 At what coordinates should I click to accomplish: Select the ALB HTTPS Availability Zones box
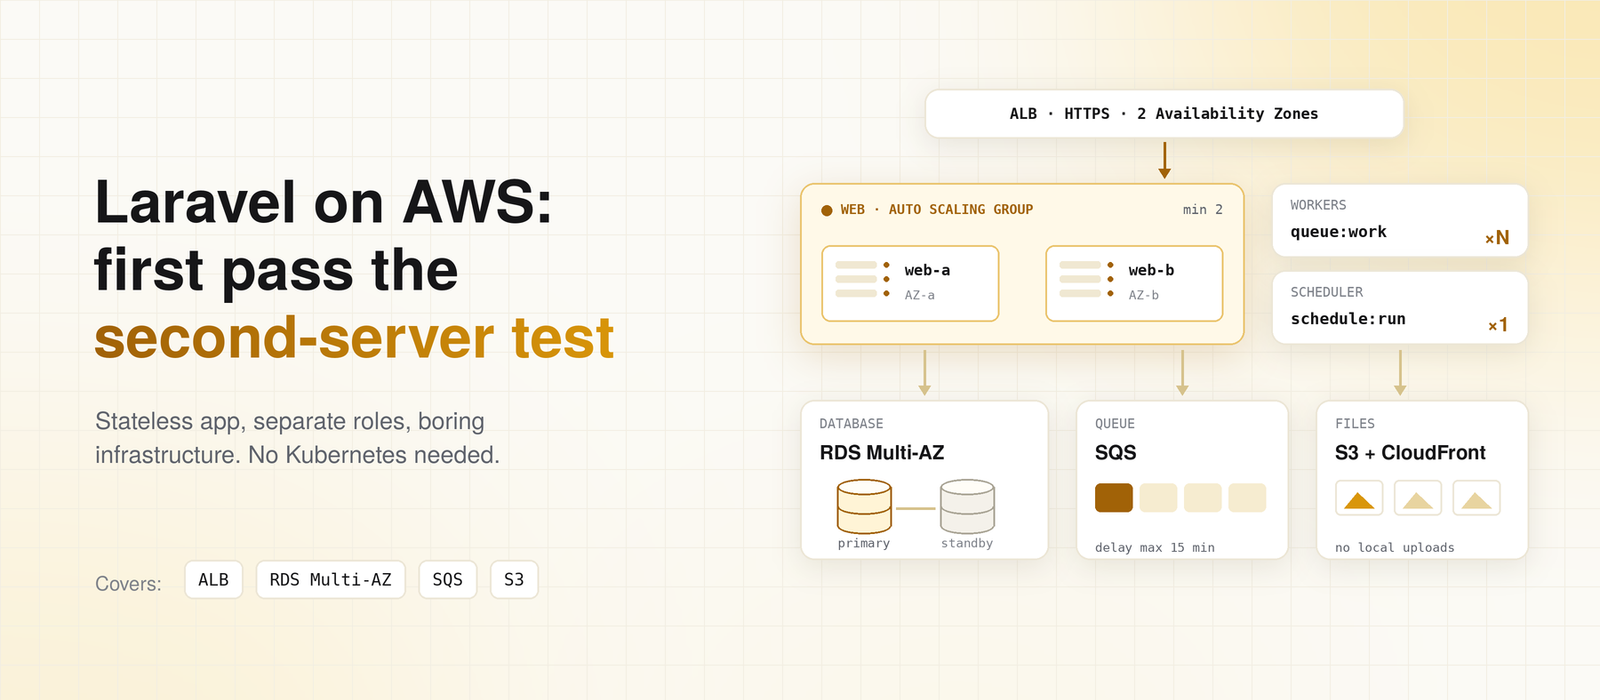click(1164, 114)
